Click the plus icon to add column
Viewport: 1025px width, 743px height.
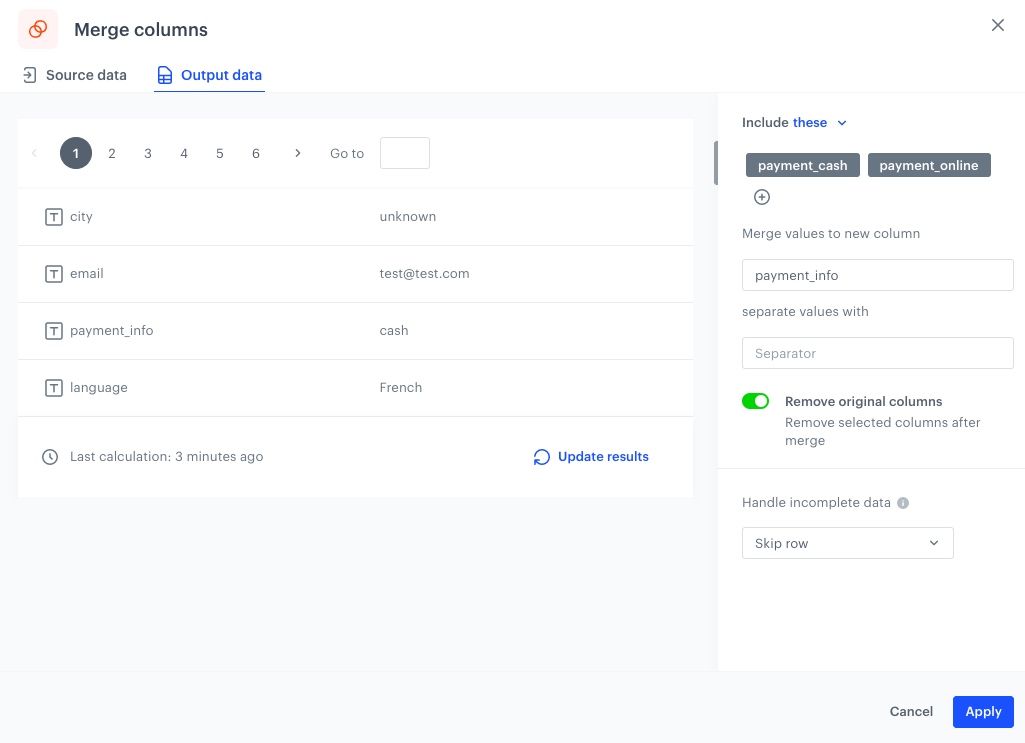[762, 197]
